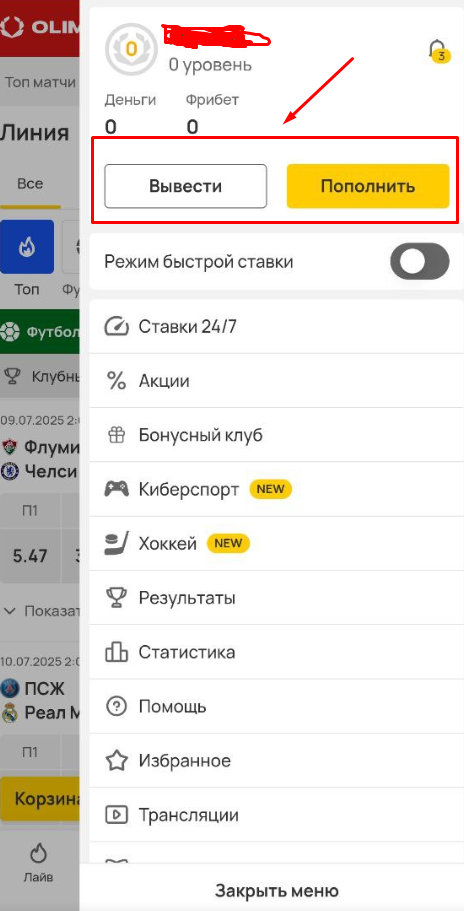The width and height of the screenshot is (464, 911).
Task: Click the bar chart icon beside Статистика
Action: pyautogui.click(x=116, y=652)
